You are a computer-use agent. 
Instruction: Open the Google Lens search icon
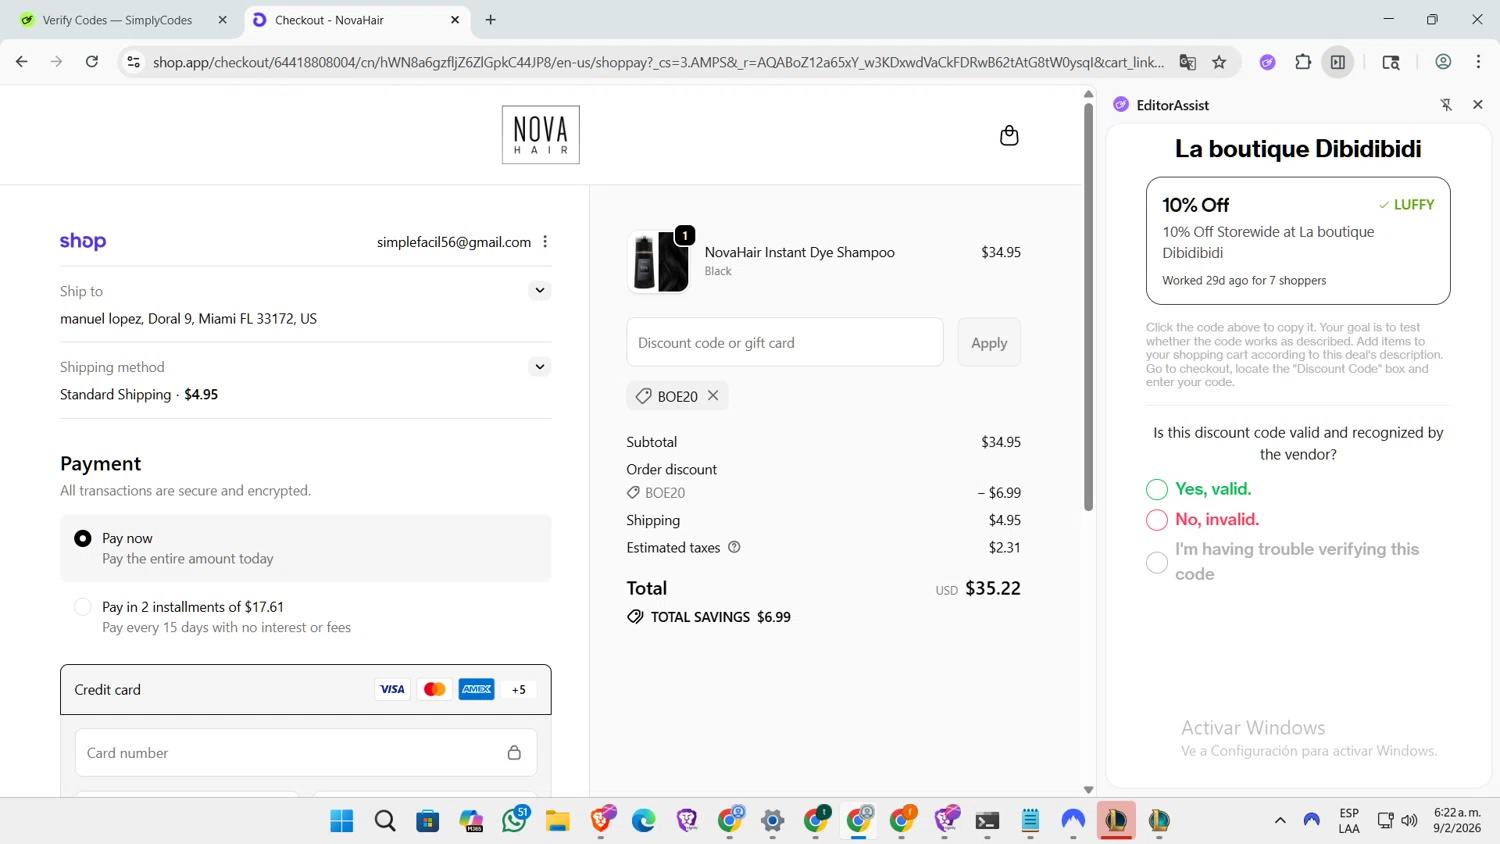point(1391,62)
